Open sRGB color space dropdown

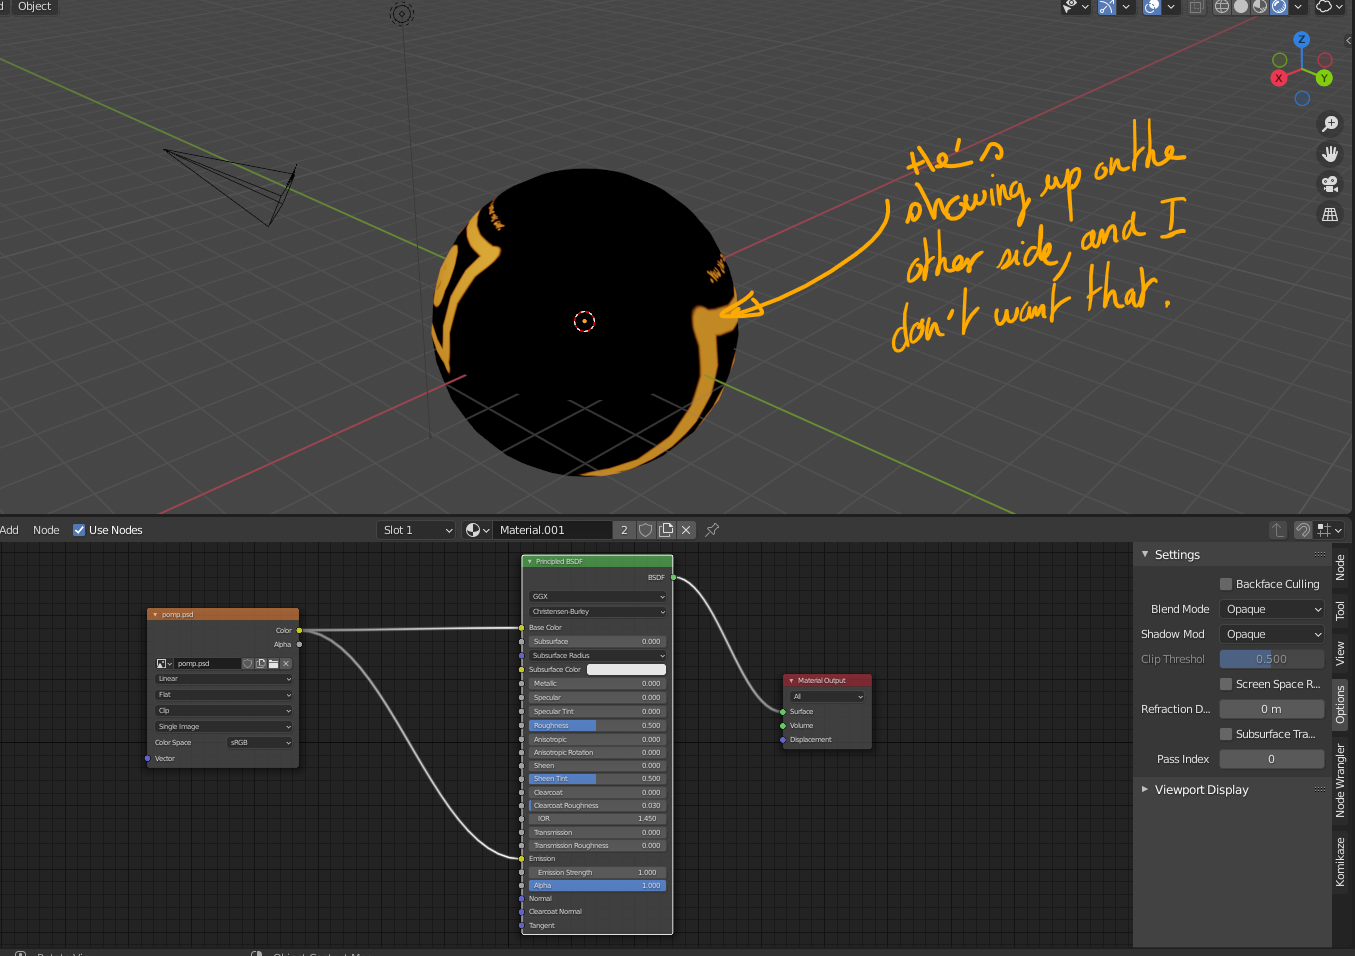tap(260, 743)
